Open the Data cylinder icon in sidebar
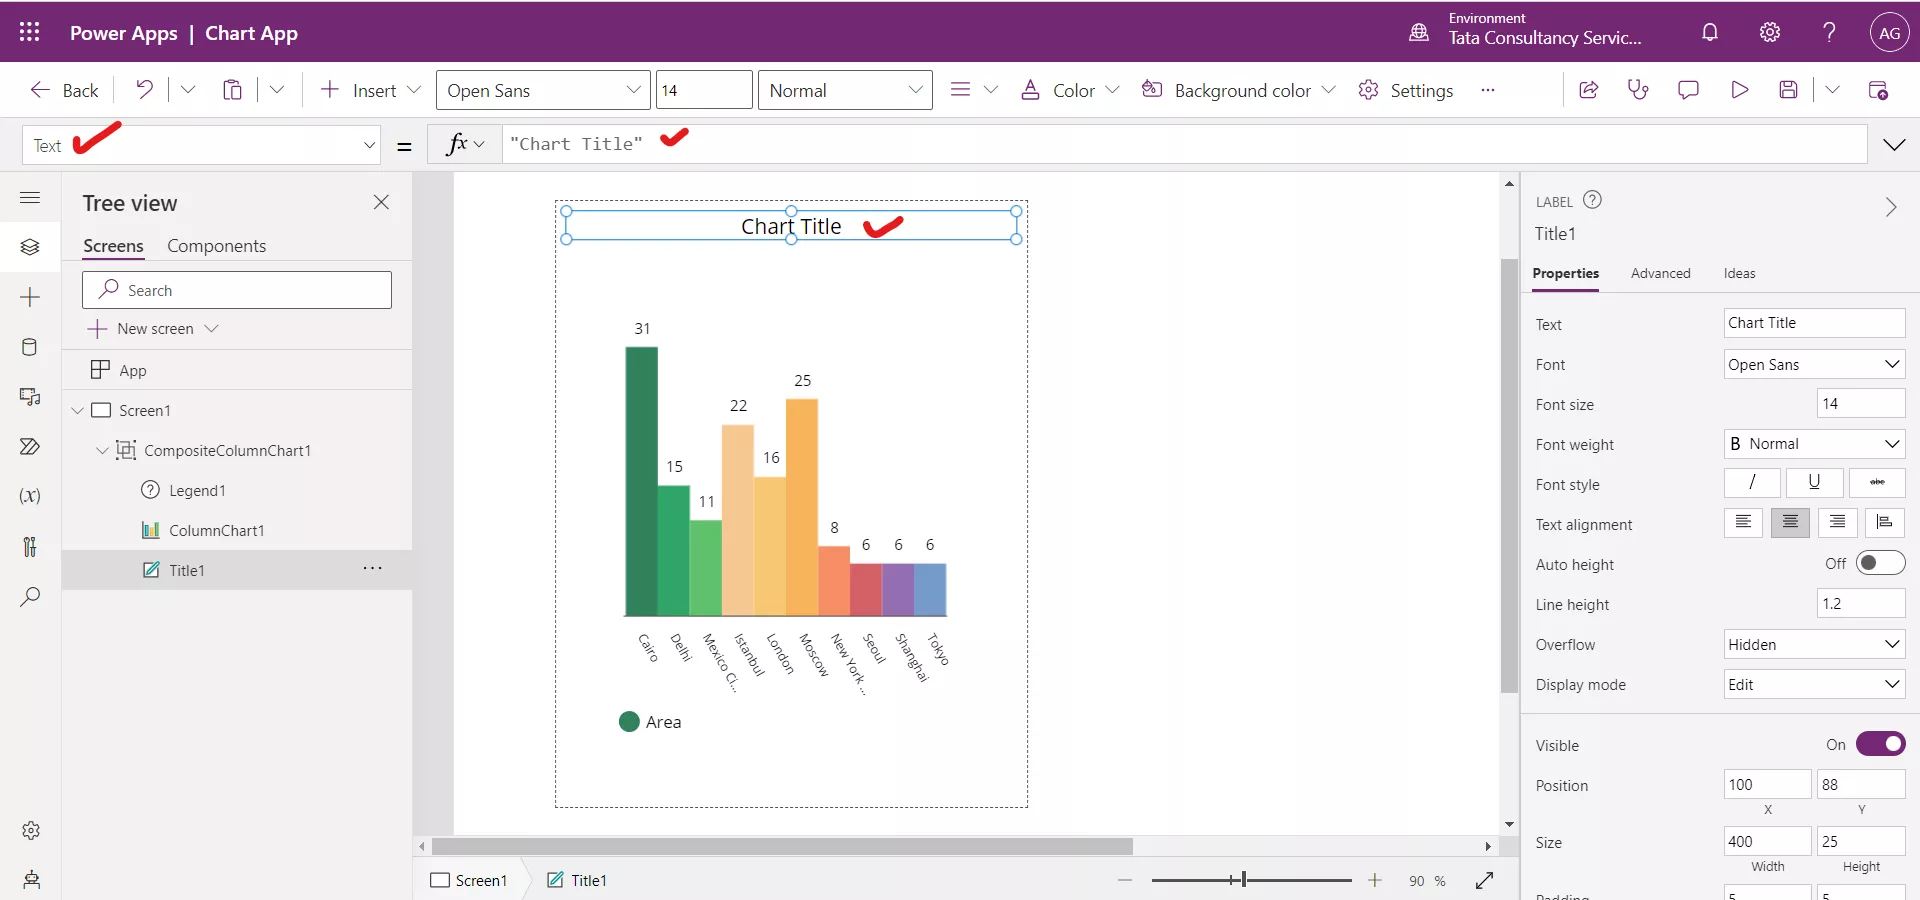Viewport: 1920px width, 900px height. 30,347
